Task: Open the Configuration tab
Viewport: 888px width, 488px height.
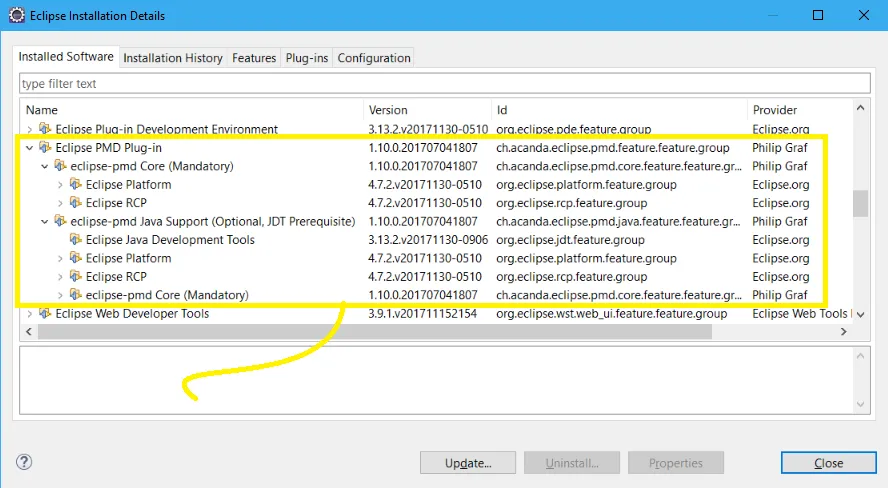Action: tap(374, 58)
